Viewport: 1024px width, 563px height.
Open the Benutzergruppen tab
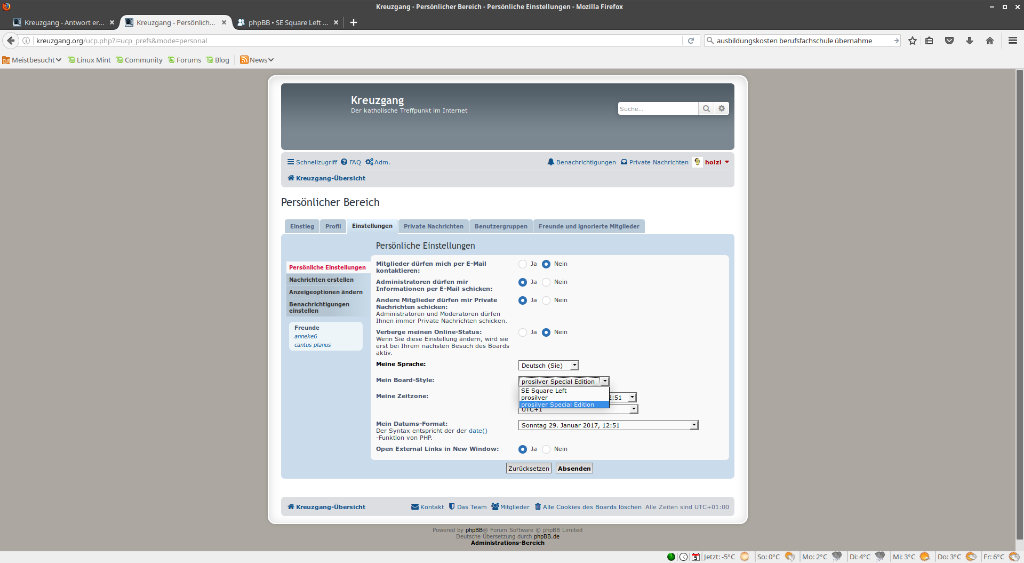(500, 226)
